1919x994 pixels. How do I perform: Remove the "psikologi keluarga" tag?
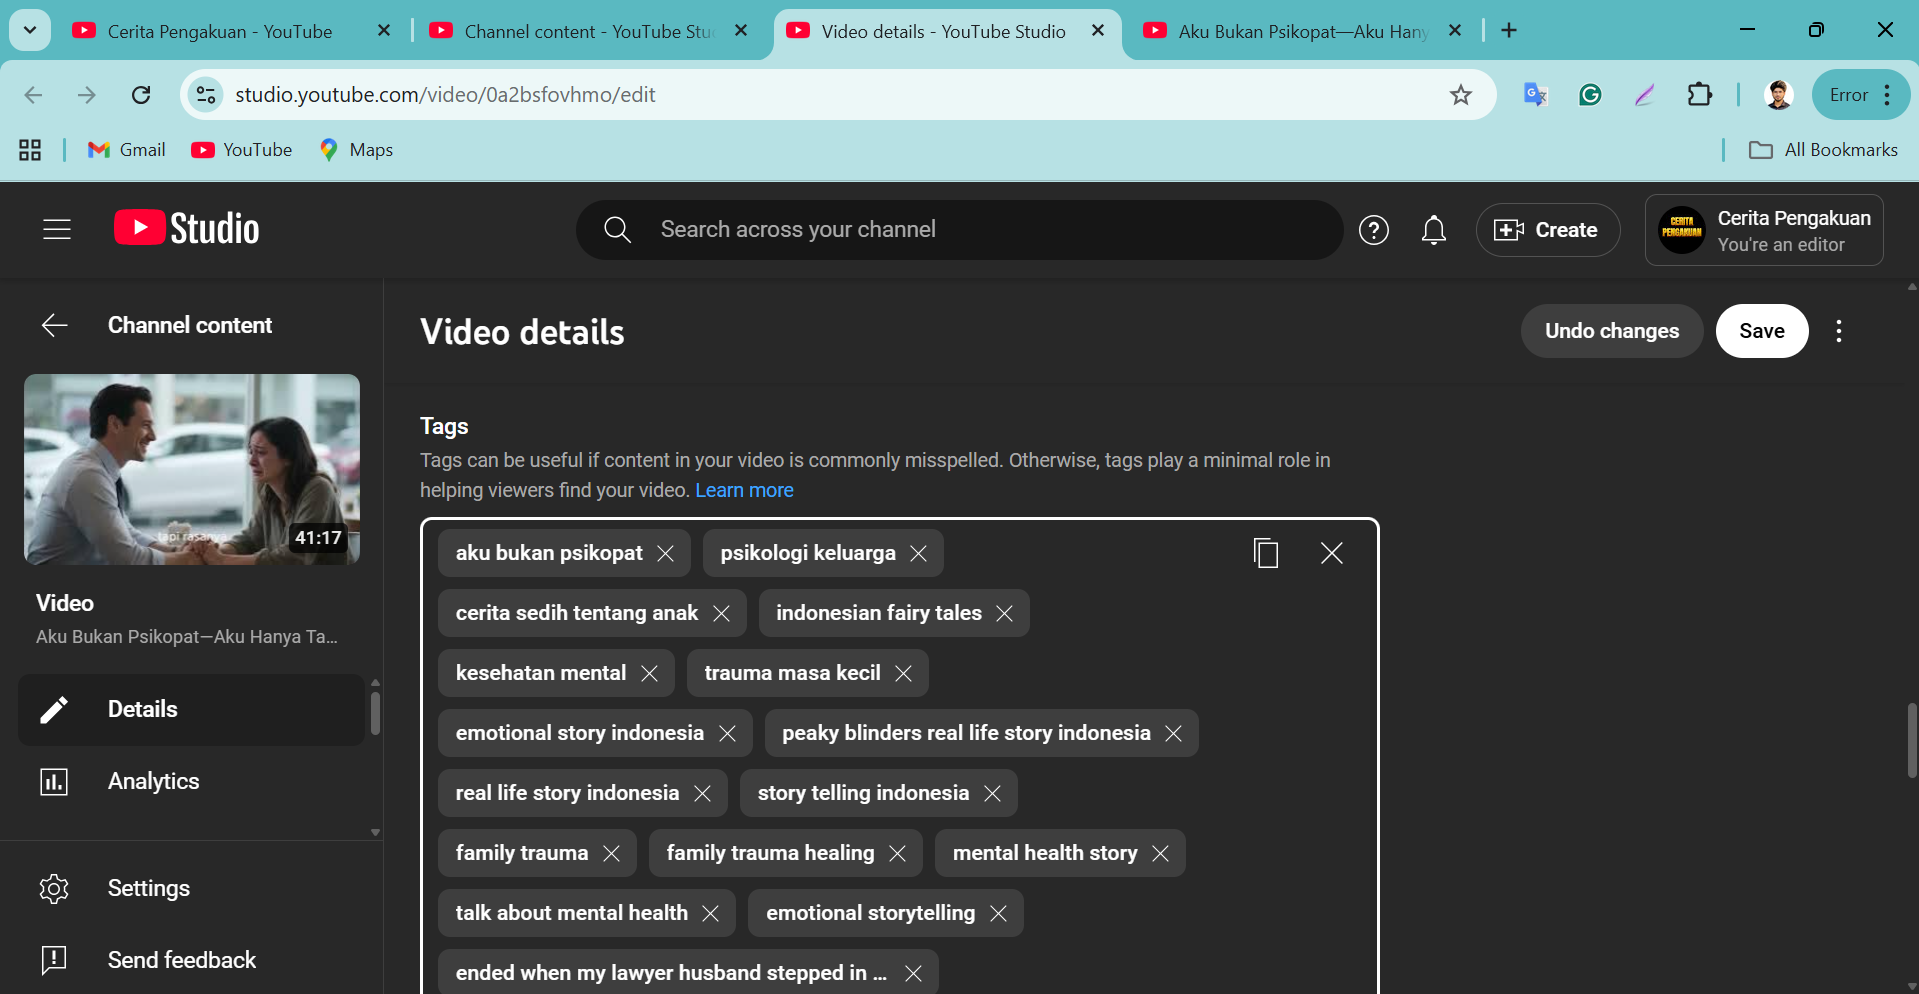point(919,553)
